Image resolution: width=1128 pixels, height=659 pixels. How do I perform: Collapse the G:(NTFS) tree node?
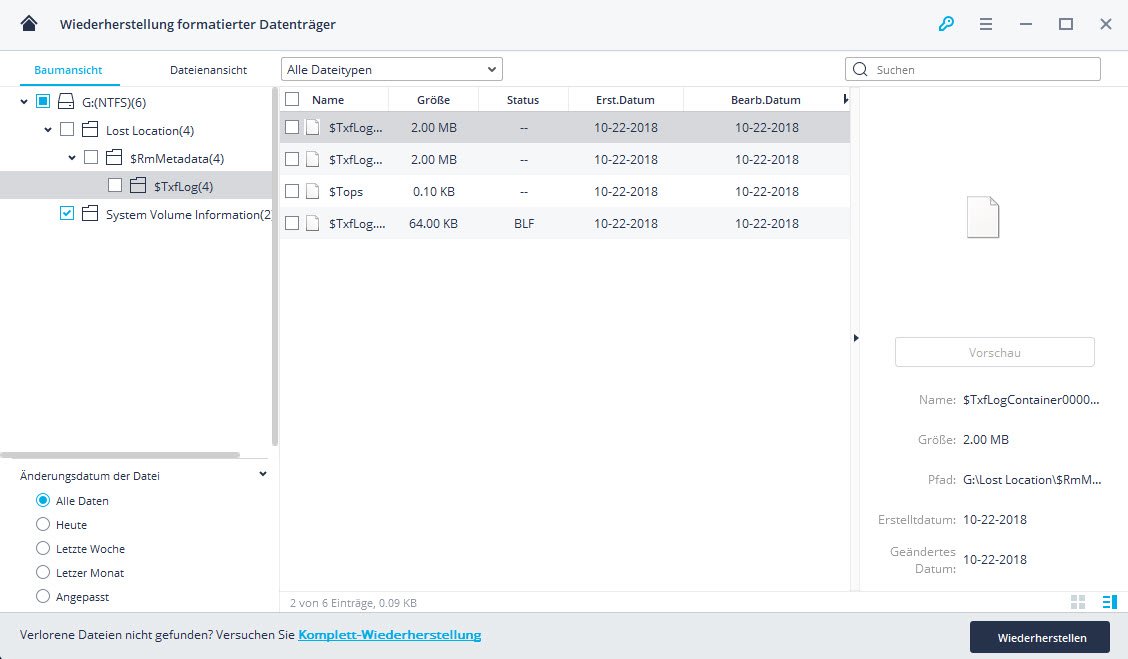[x=24, y=101]
